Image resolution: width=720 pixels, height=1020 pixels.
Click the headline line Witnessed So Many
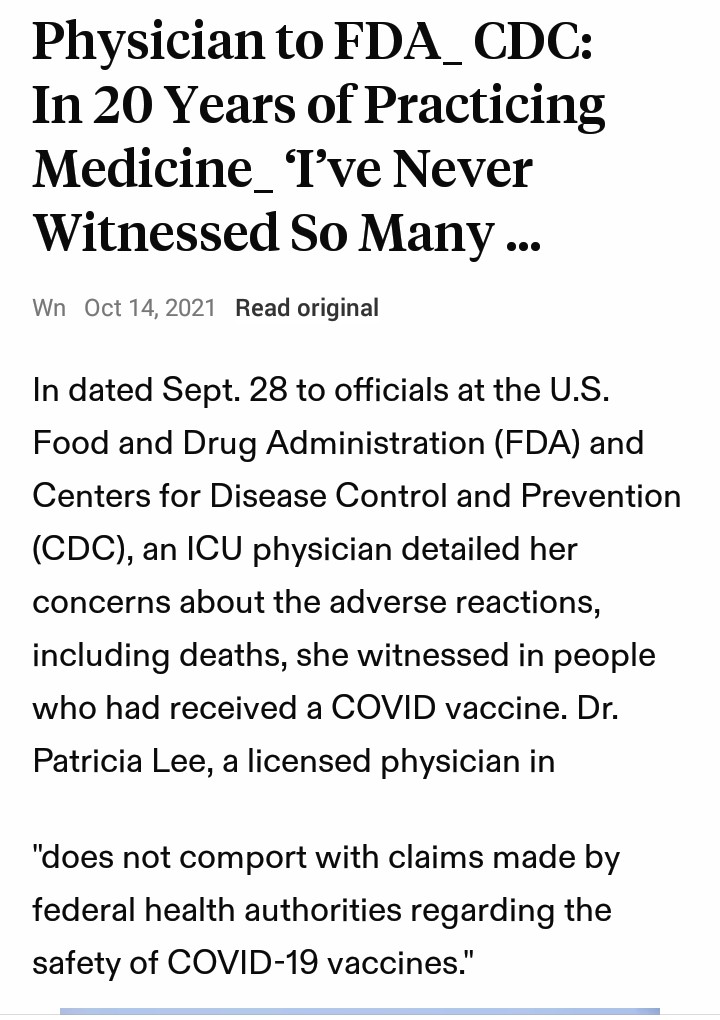click(x=264, y=231)
